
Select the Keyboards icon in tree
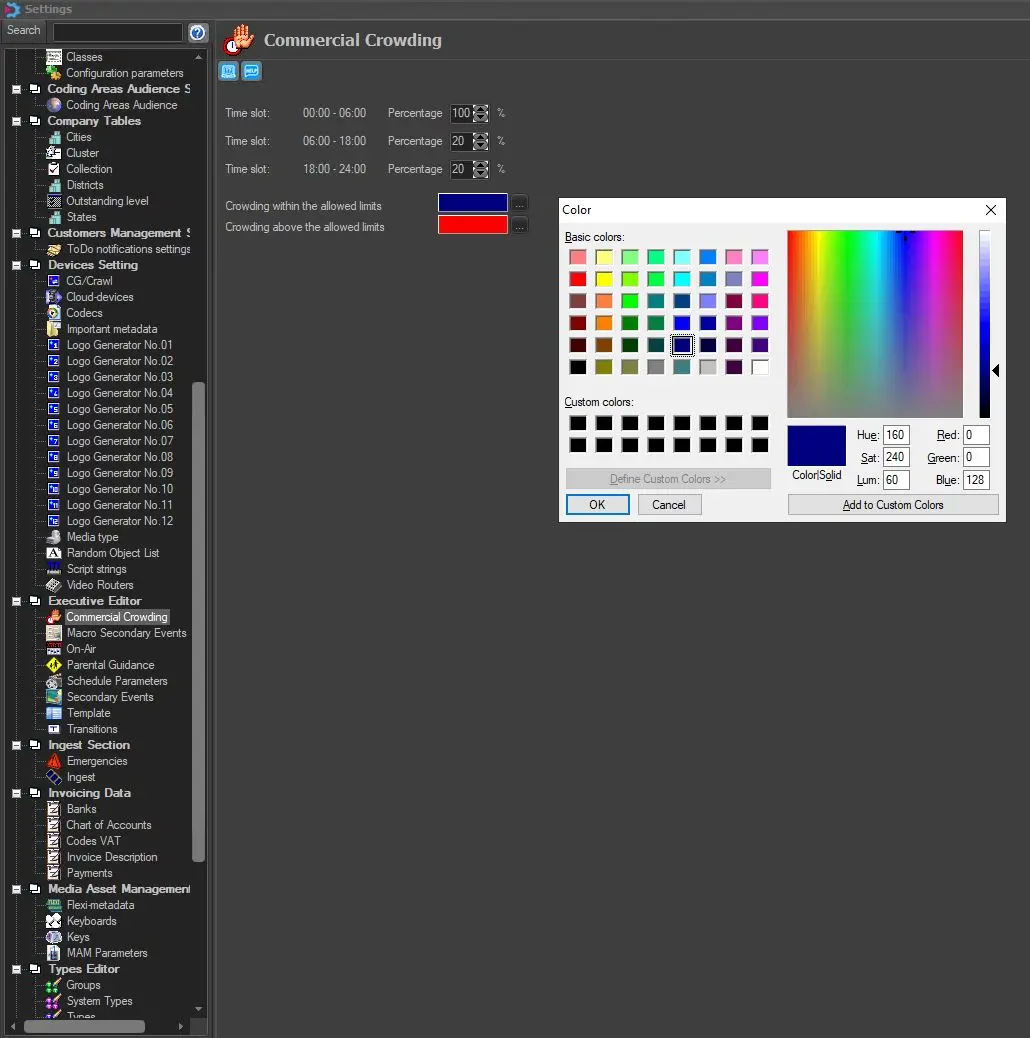point(54,921)
